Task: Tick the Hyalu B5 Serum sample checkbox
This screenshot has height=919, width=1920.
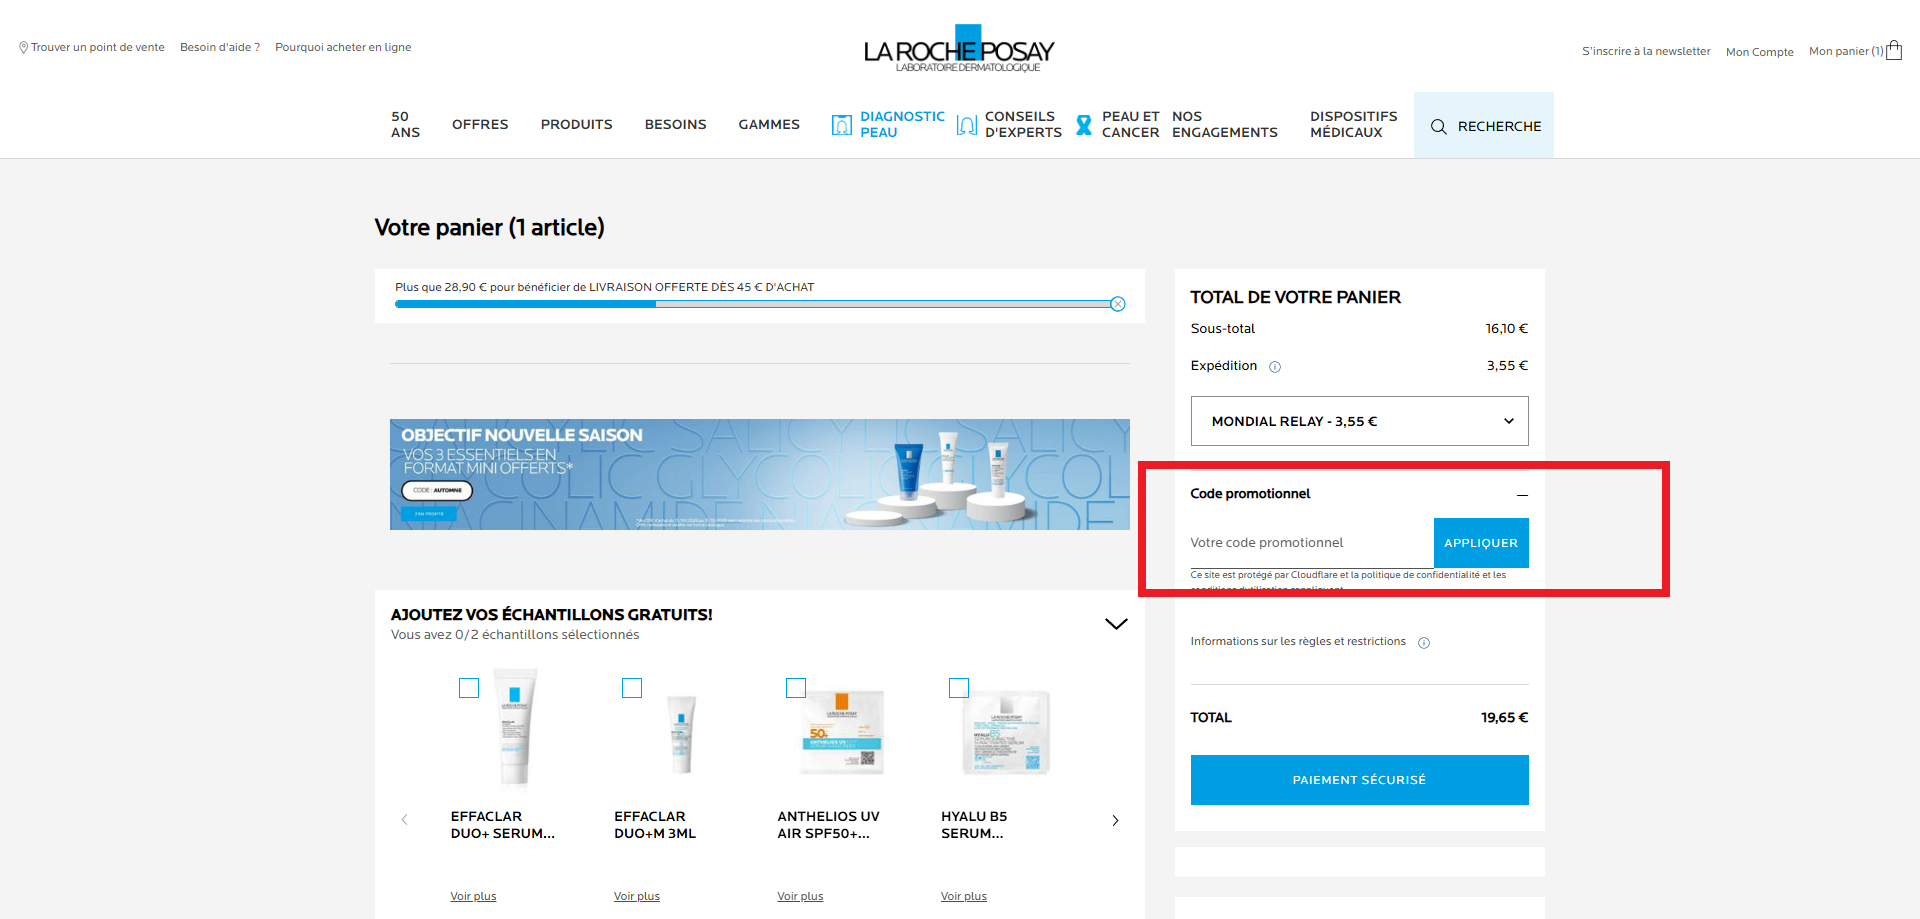Action: [959, 688]
